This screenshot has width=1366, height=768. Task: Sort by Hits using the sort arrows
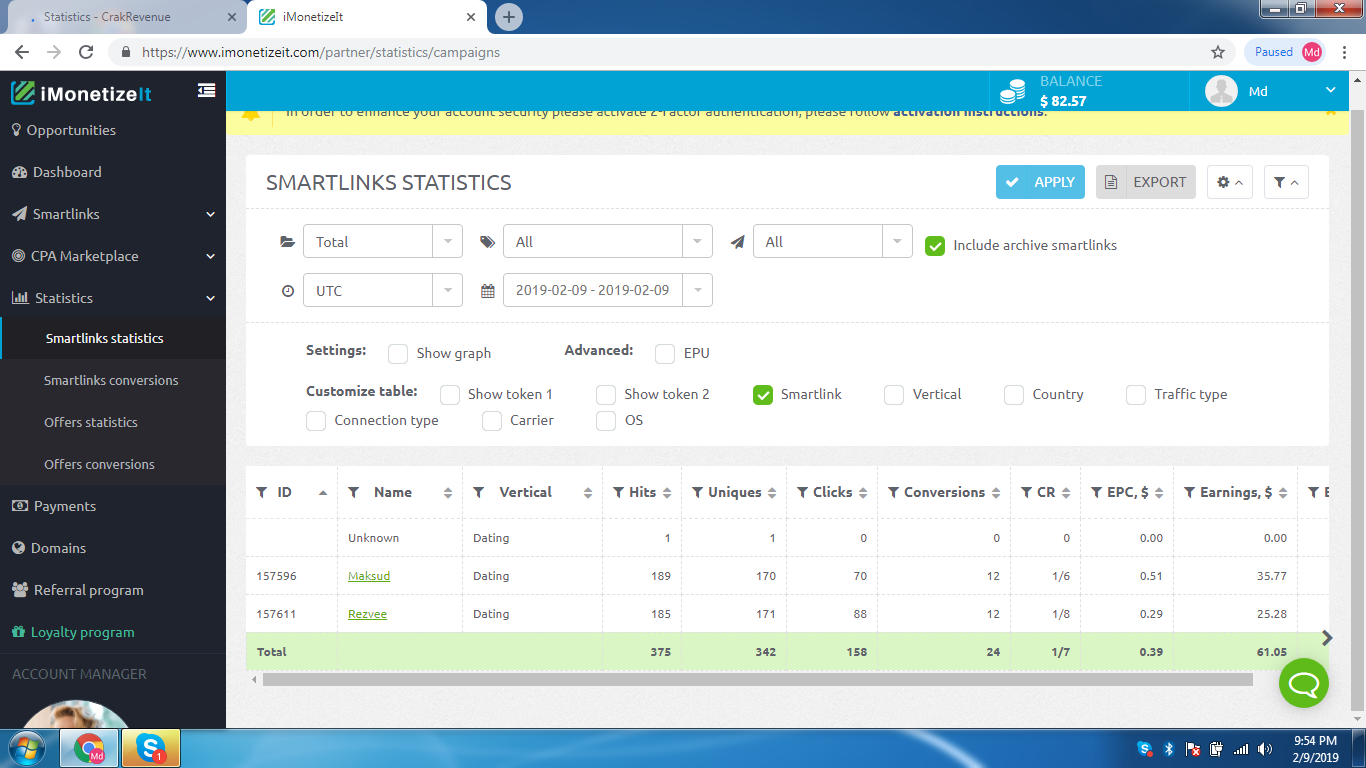click(x=667, y=493)
